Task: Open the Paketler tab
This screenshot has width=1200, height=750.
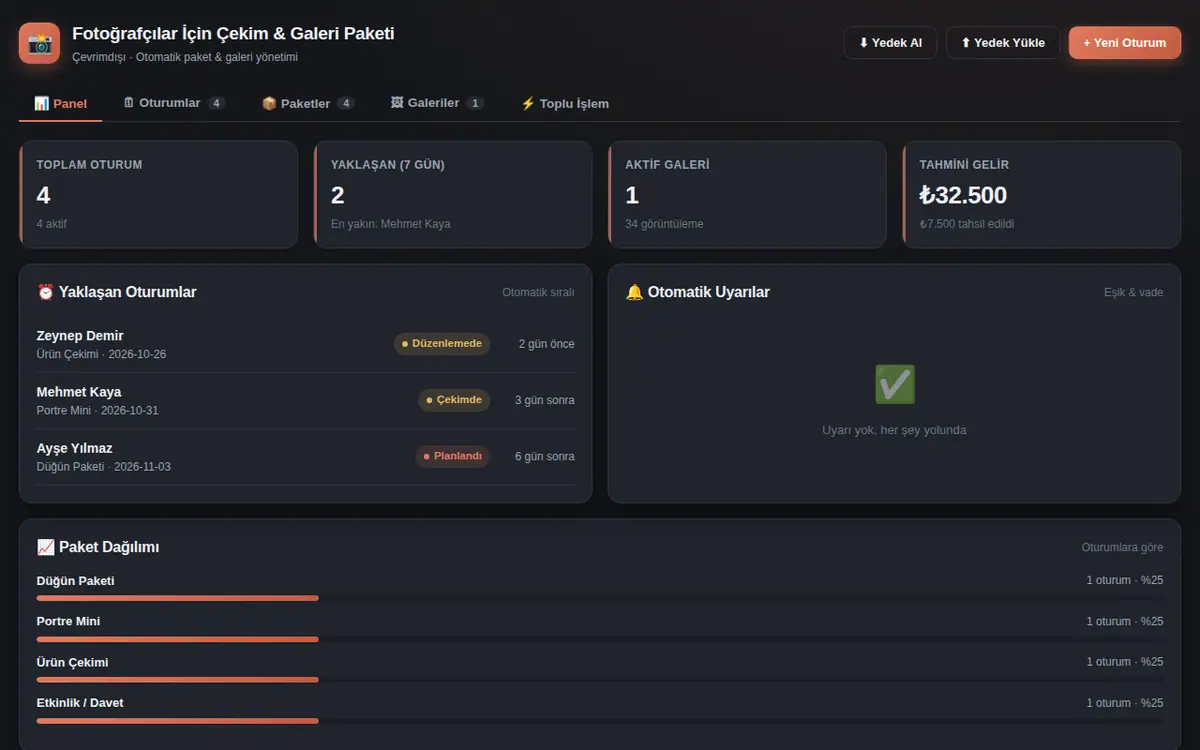Action: click(308, 103)
